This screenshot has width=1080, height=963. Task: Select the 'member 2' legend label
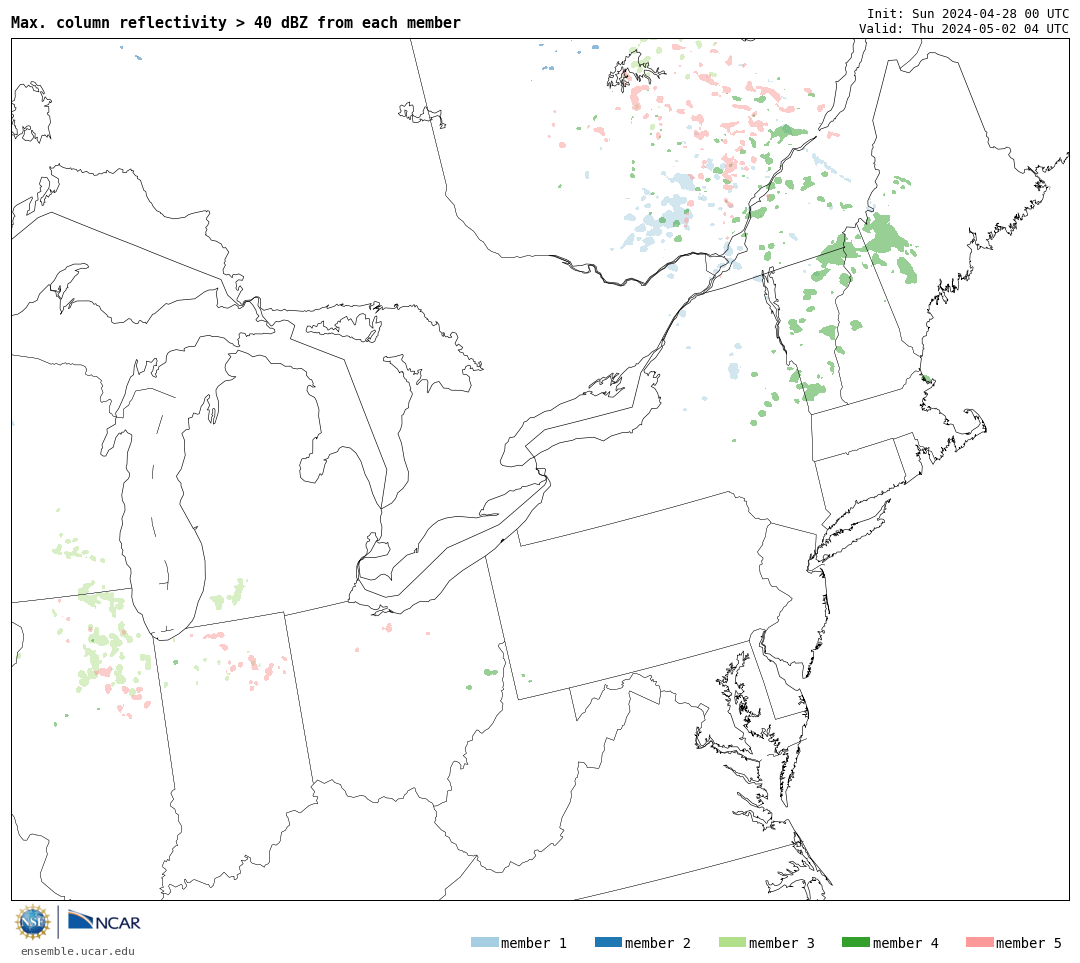pyautogui.click(x=658, y=943)
